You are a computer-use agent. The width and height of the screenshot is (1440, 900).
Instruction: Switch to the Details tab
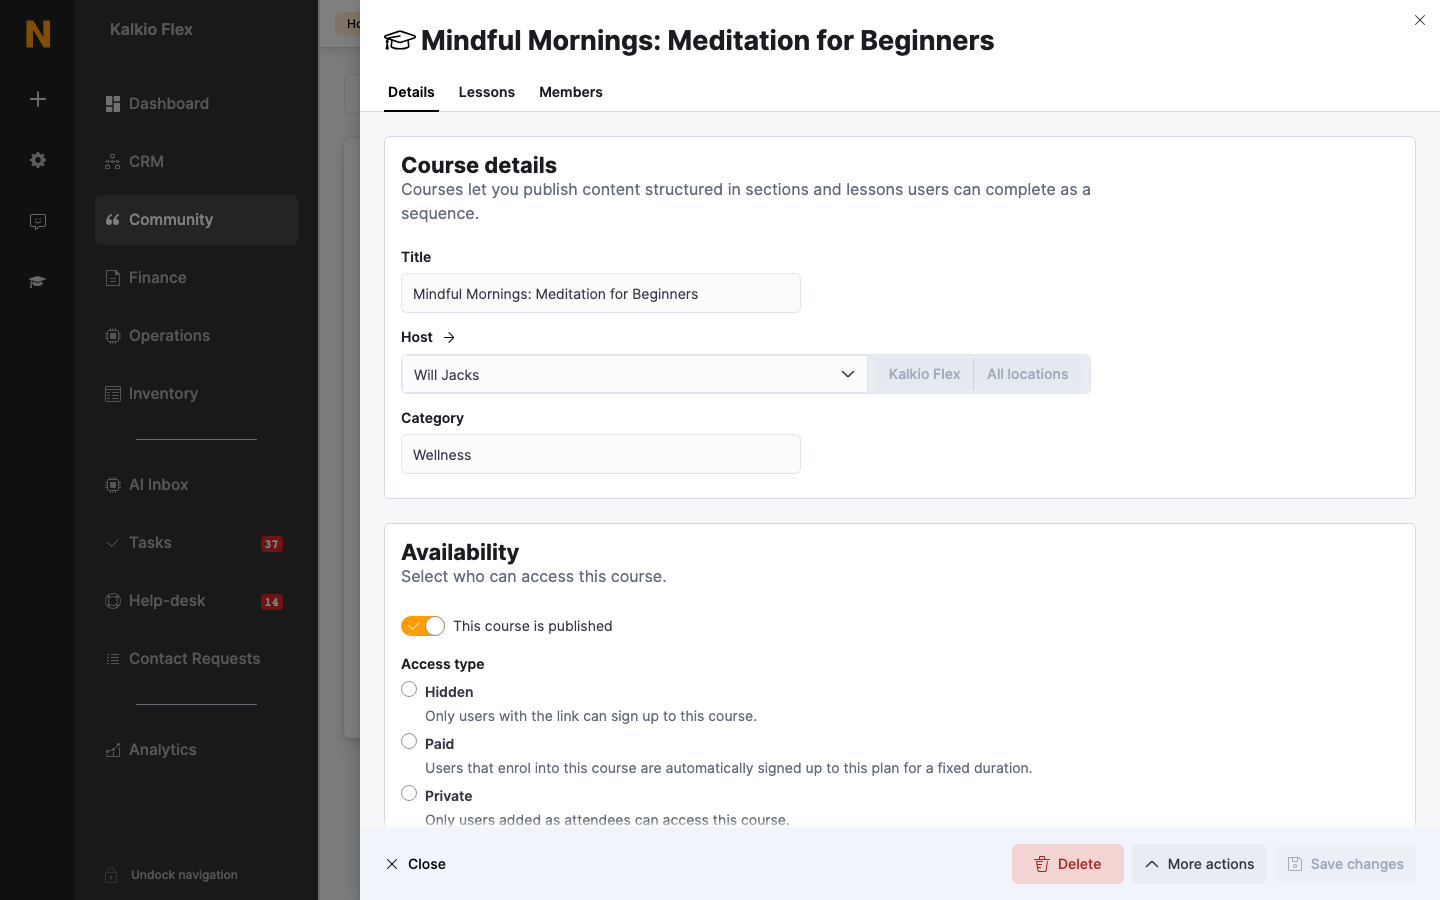click(411, 92)
